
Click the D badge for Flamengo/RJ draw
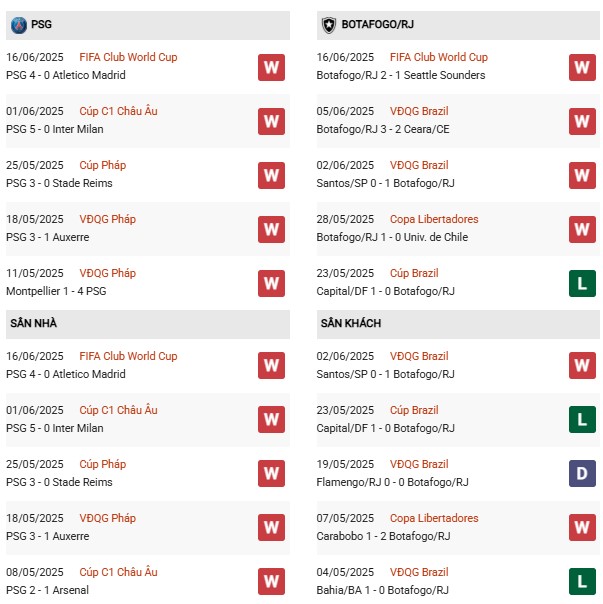pyautogui.click(x=582, y=473)
